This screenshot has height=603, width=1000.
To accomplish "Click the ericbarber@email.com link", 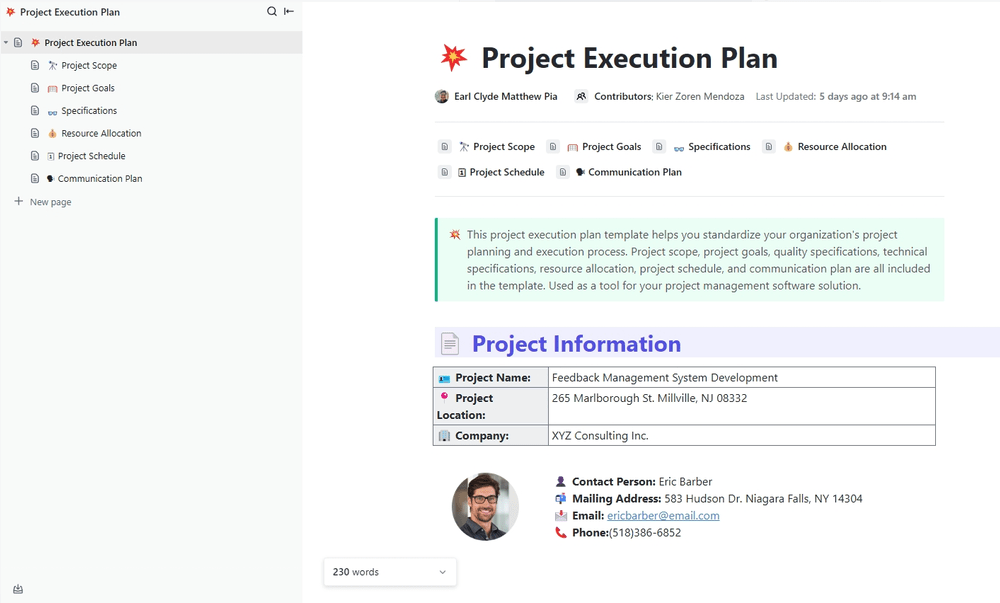I will 663,516.
